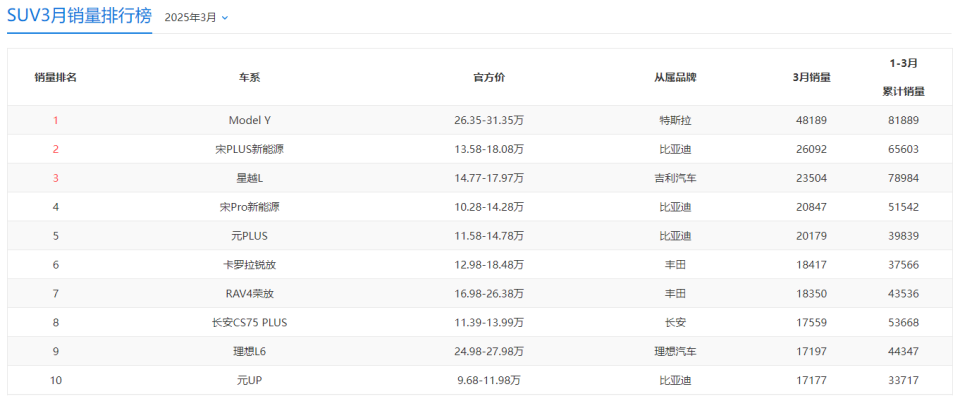This screenshot has height=401, width=960.
Task: Click the 3月销量 column header
Action: [811, 77]
